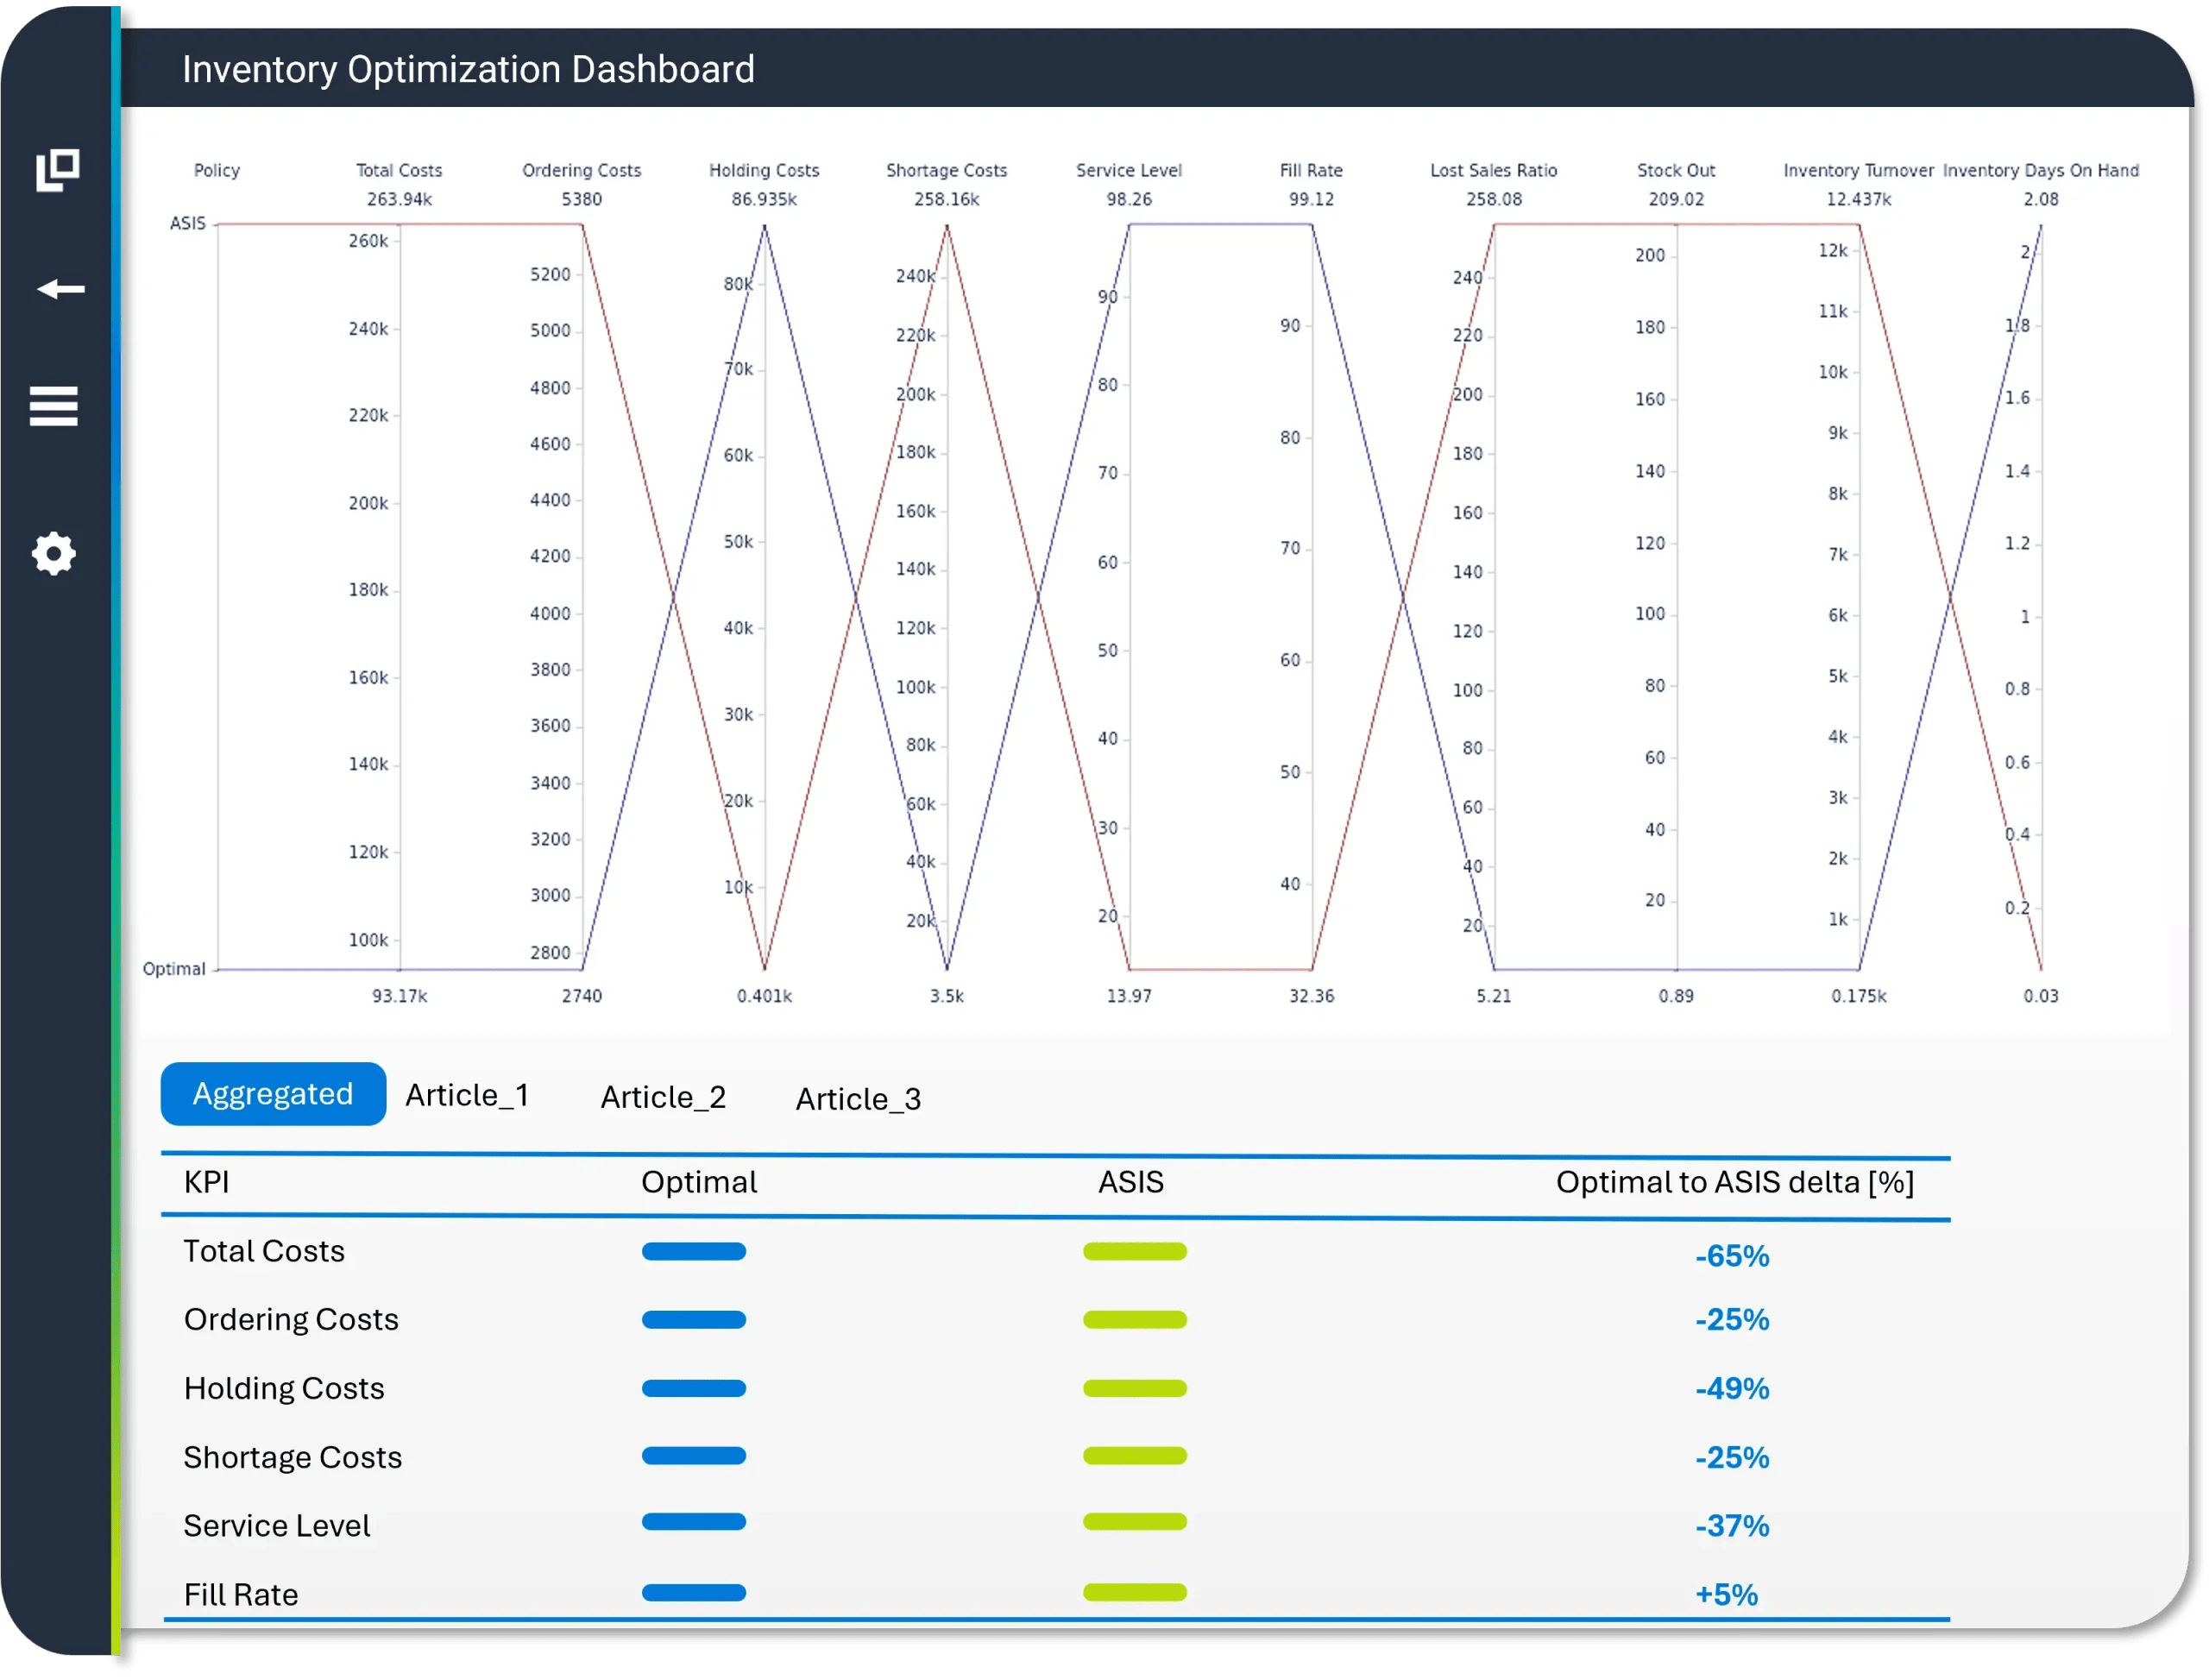Click the +5% Fill Rate delta value

point(1726,1594)
